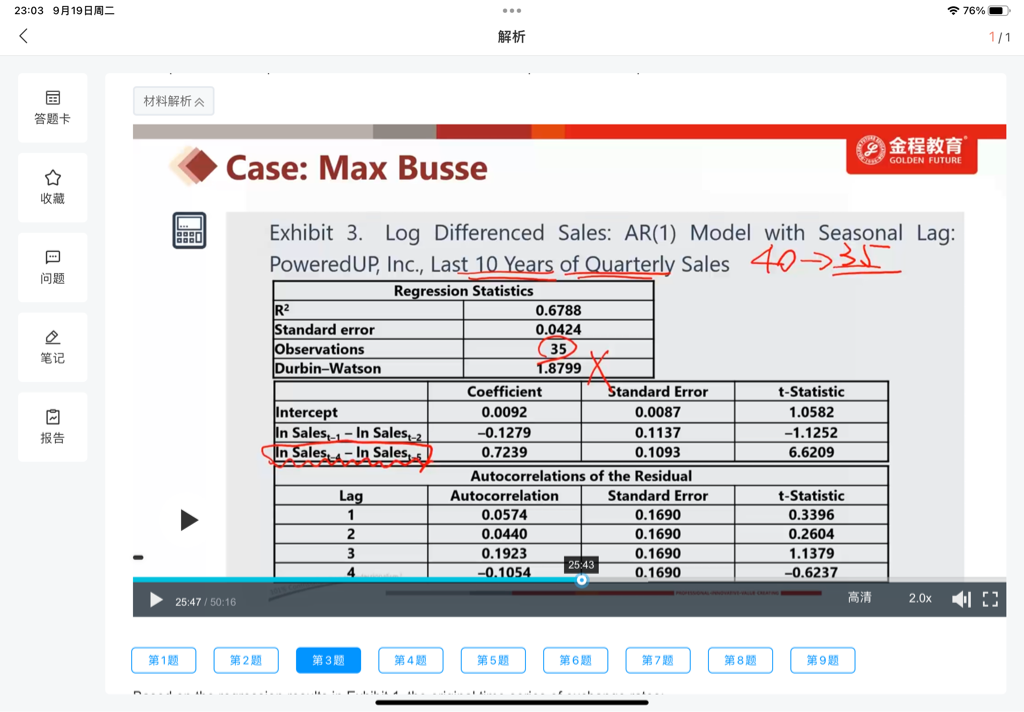The height and width of the screenshot is (712, 1024).
Task: Switch to question 第5题
Action: click(x=493, y=660)
